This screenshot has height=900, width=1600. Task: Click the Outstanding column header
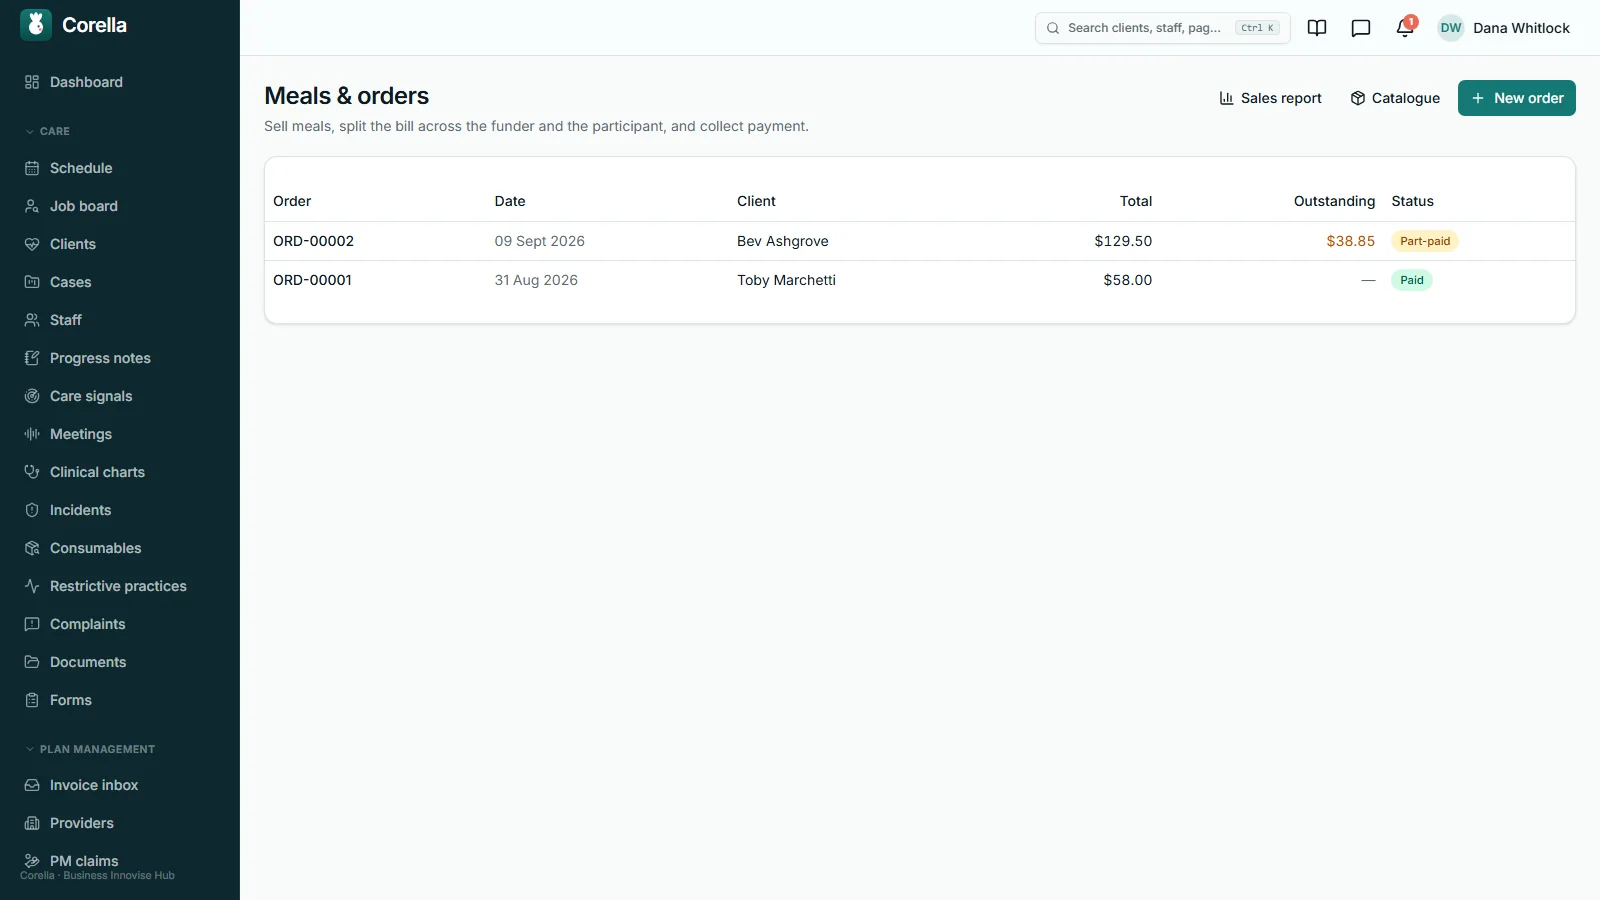1334,201
